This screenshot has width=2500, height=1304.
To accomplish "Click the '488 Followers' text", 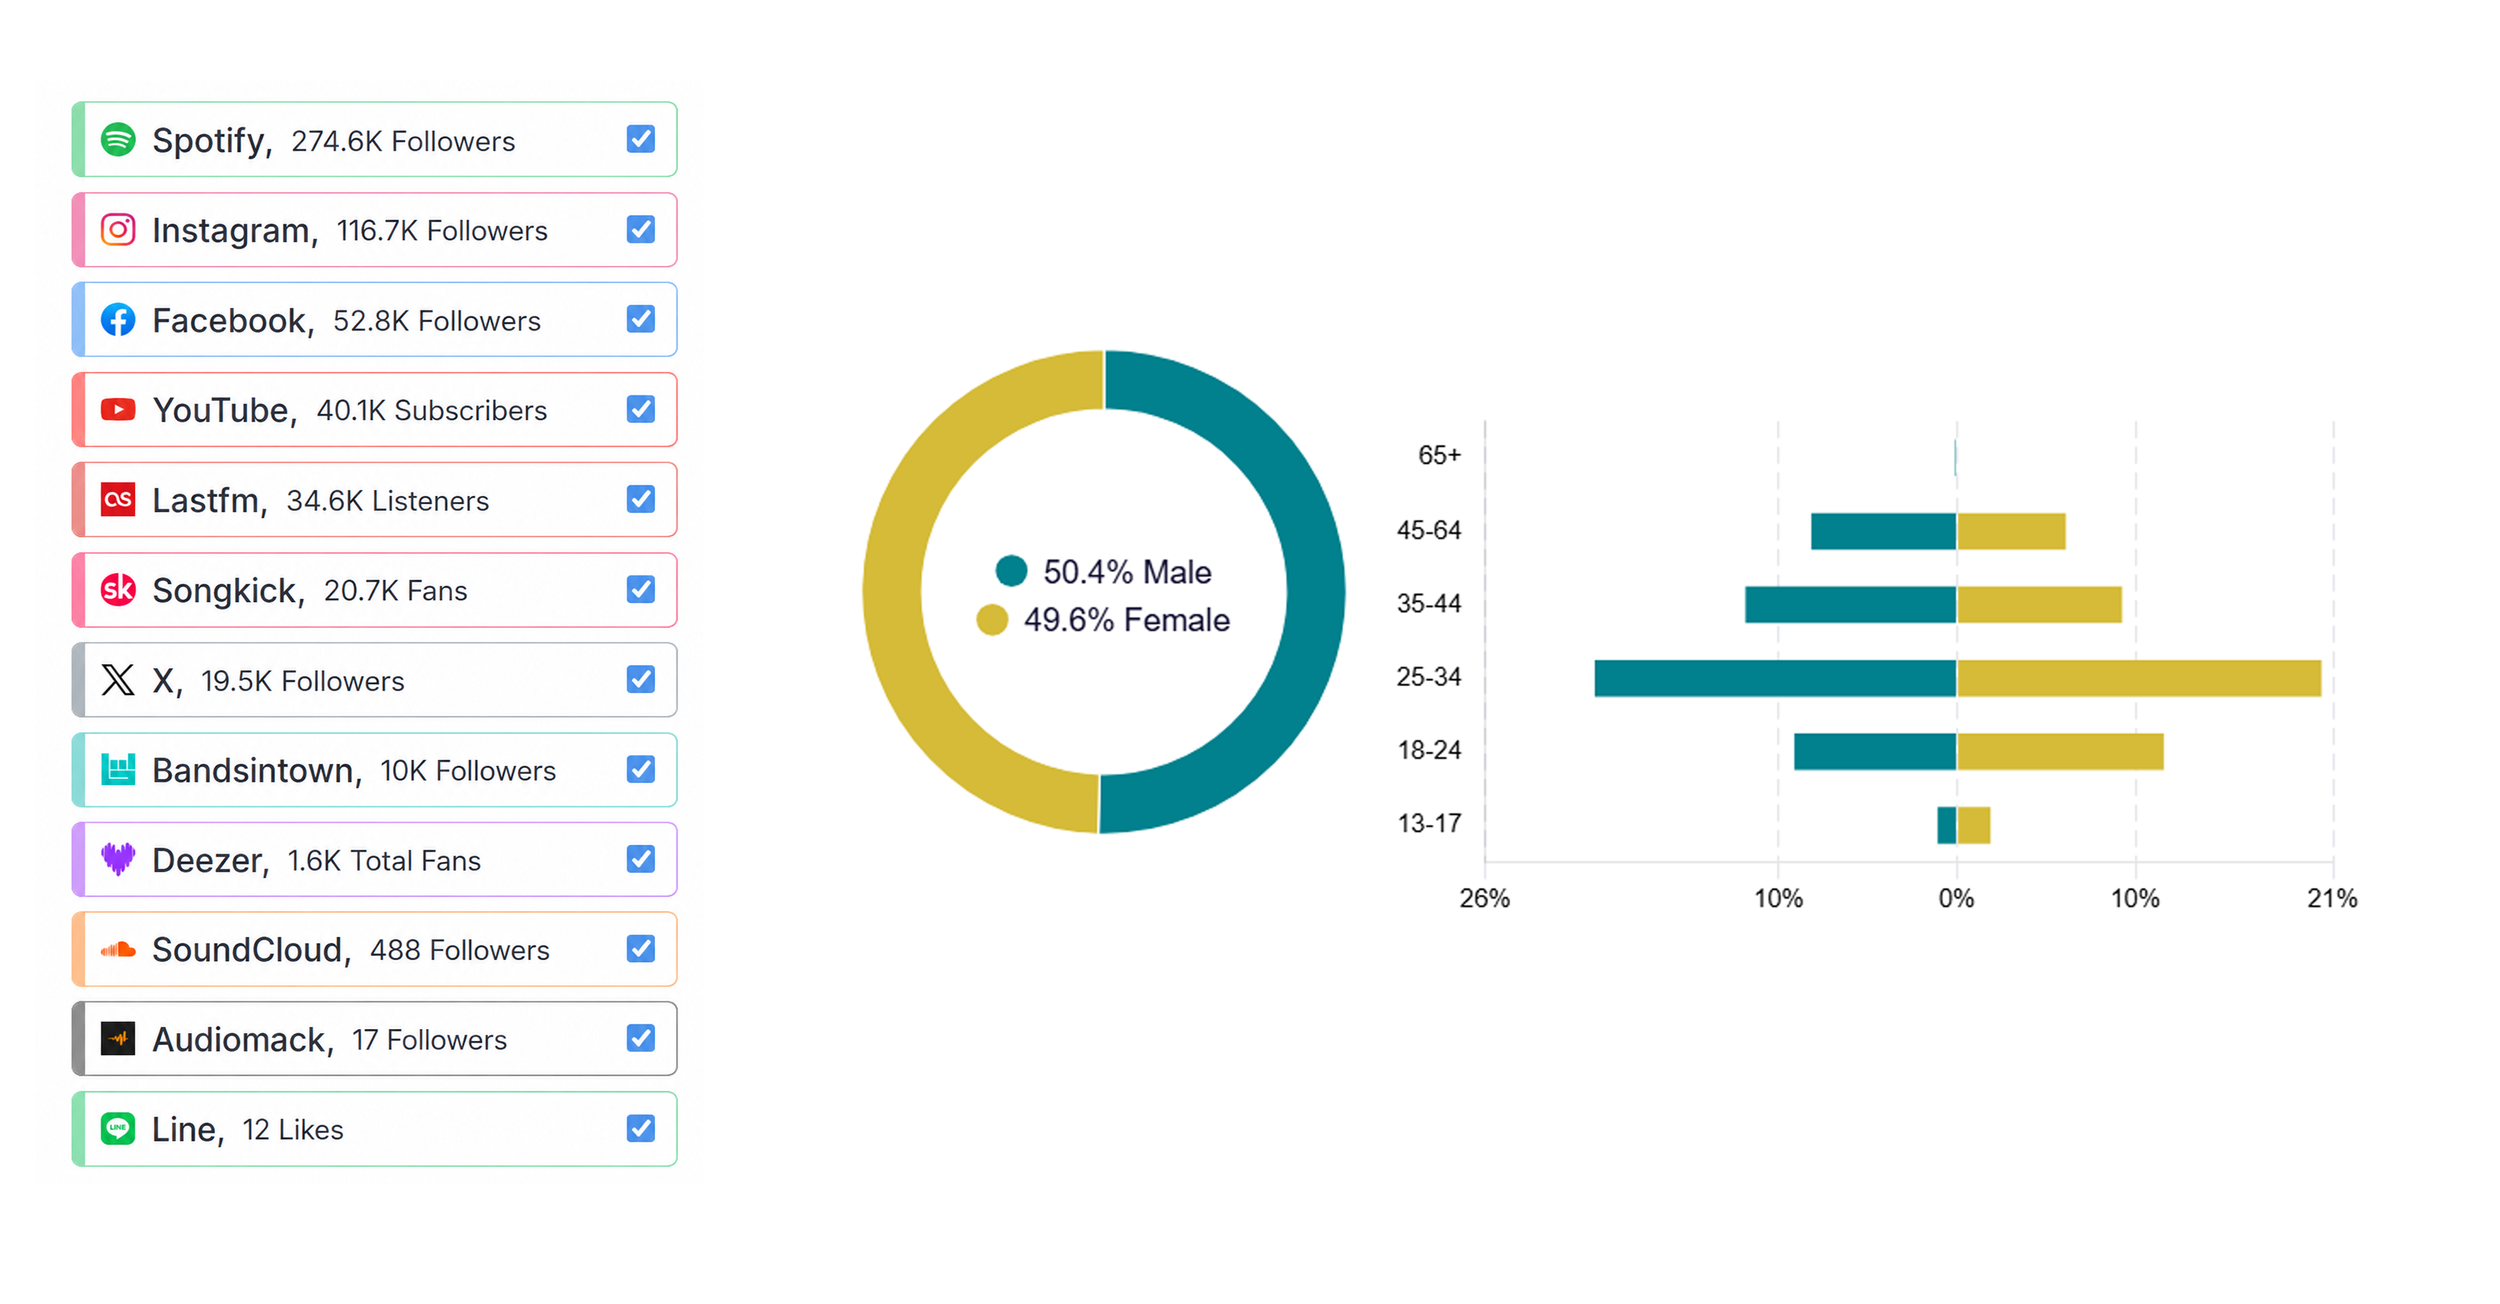I will [x=459, y=950].
